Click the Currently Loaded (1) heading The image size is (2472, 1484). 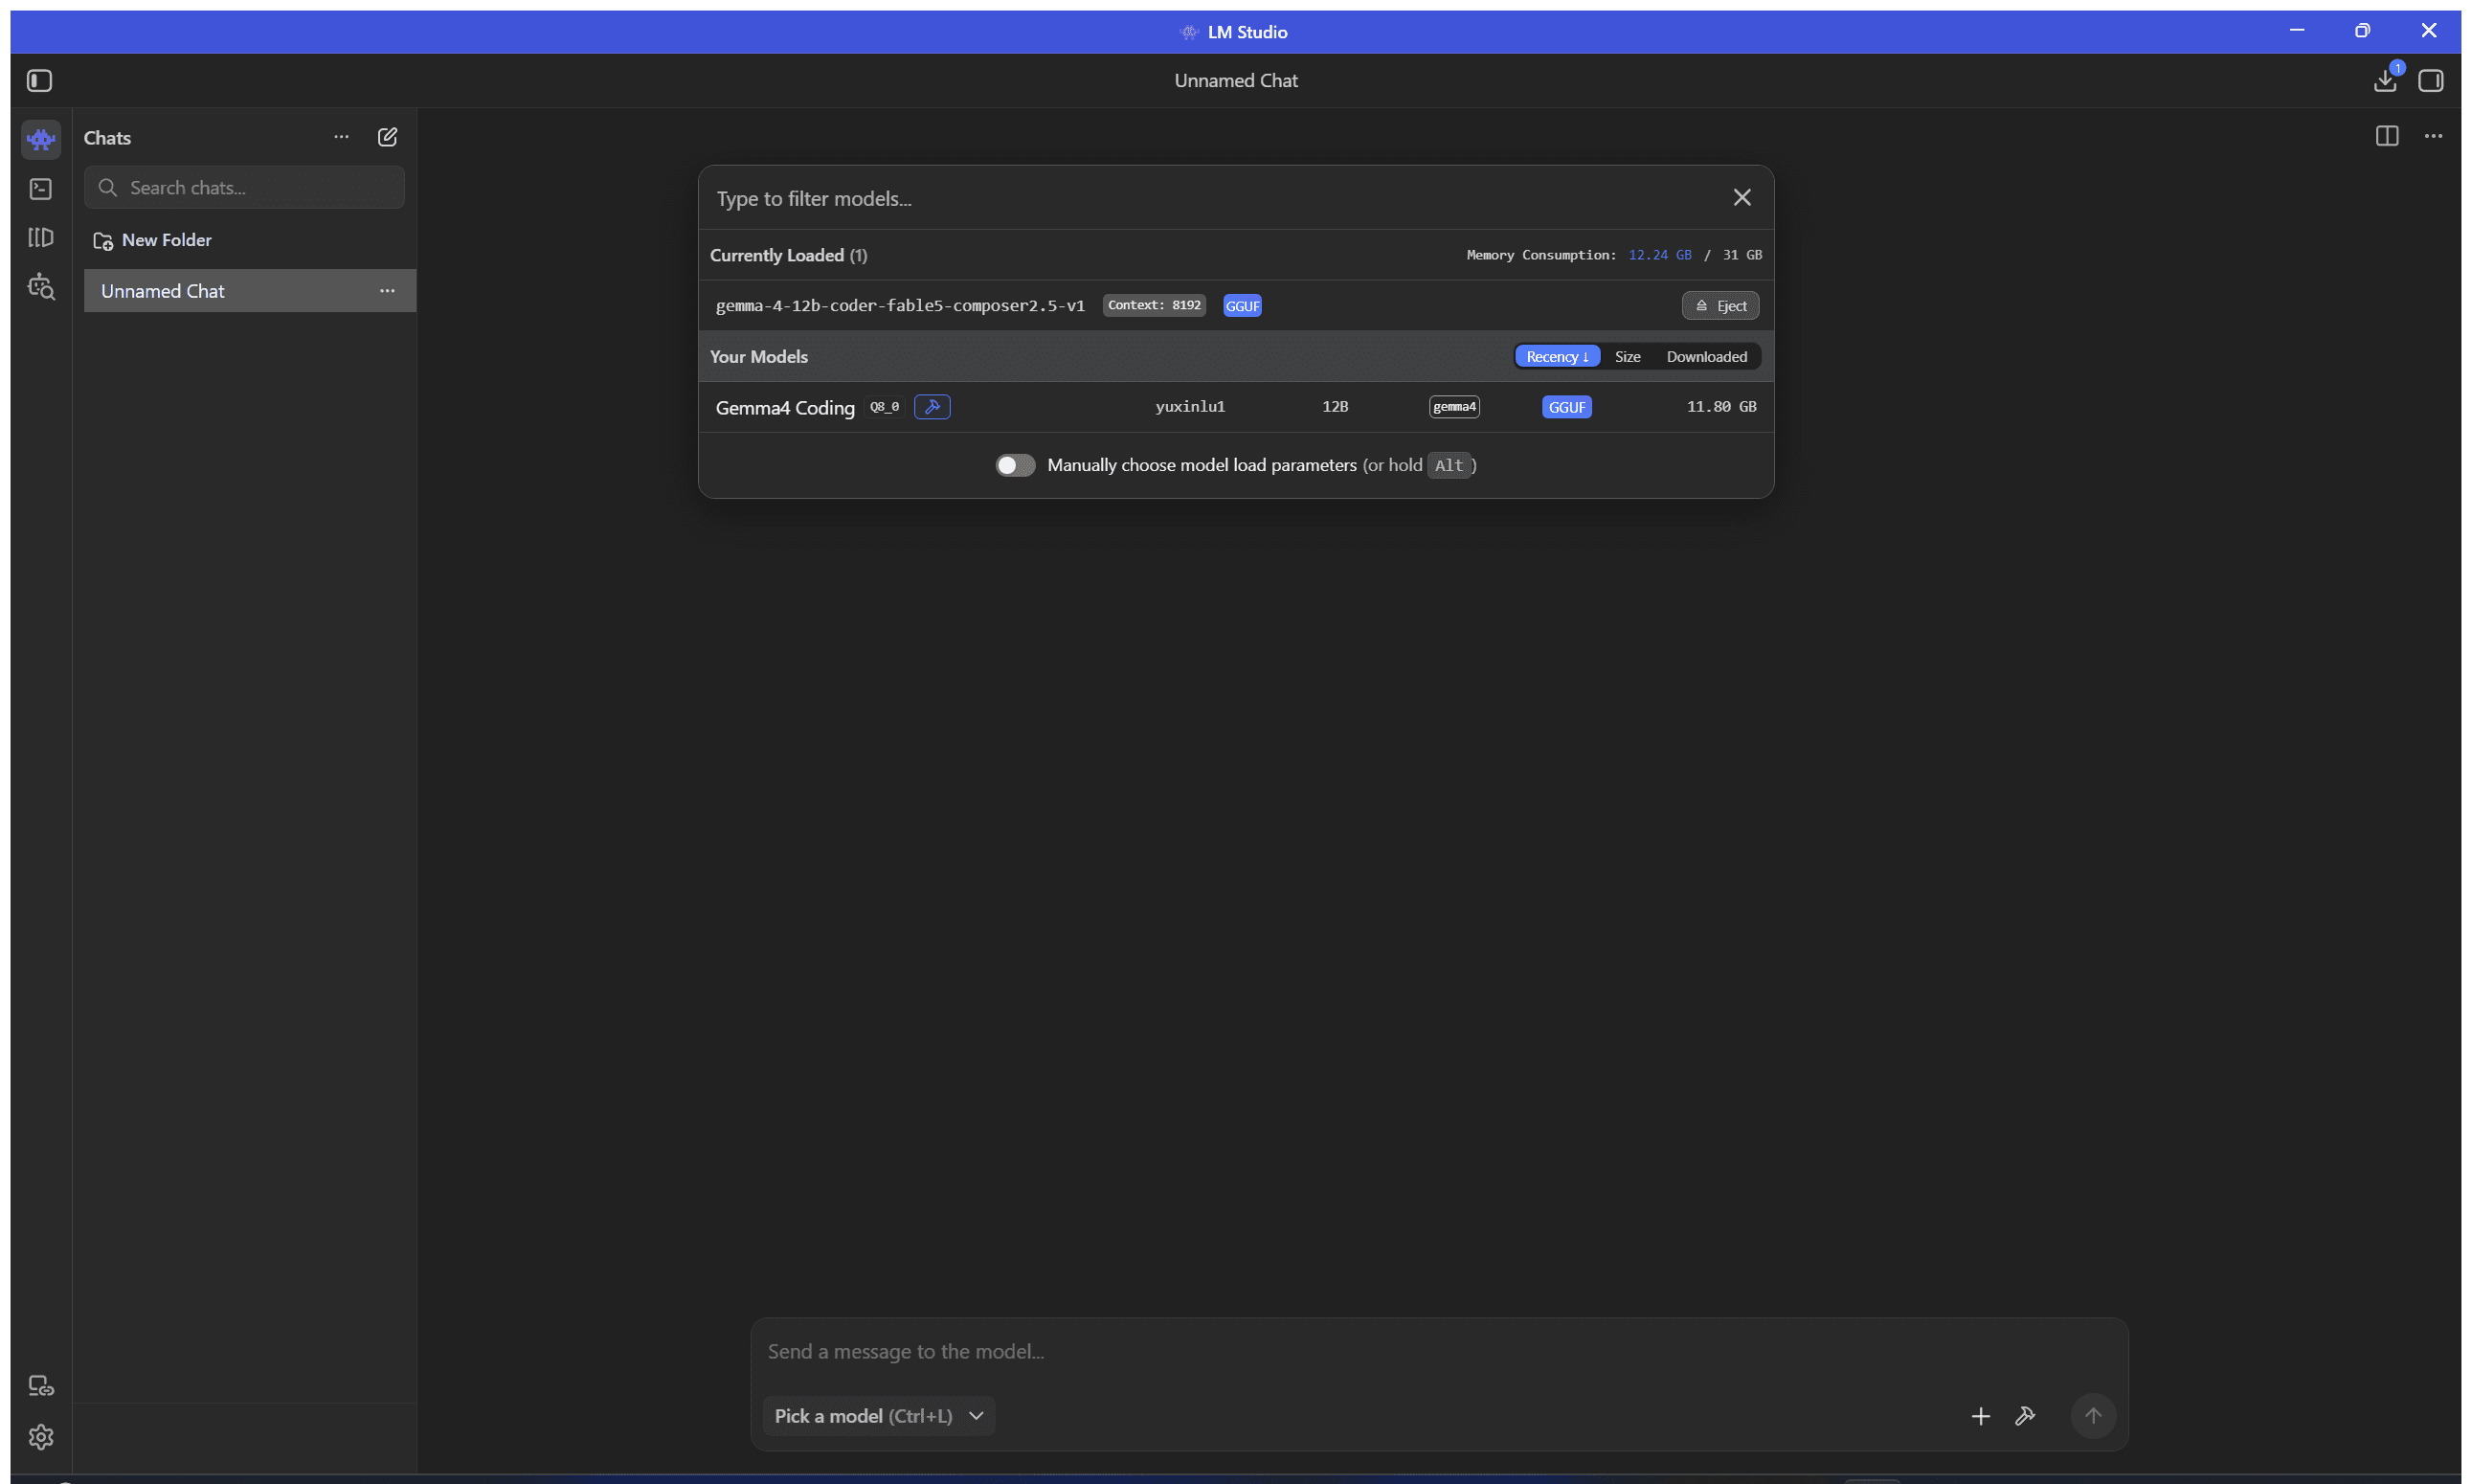pos(788,255)
